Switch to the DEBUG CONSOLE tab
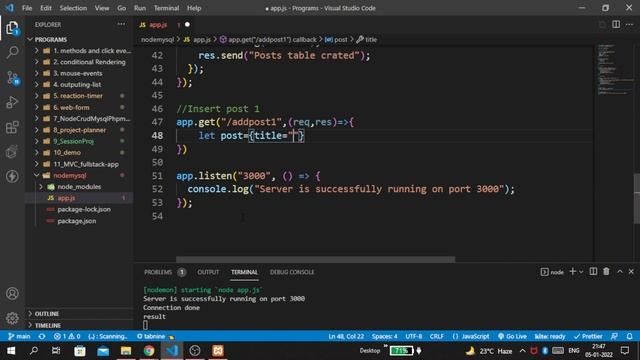The image size is (640, 360). [292, 272]
